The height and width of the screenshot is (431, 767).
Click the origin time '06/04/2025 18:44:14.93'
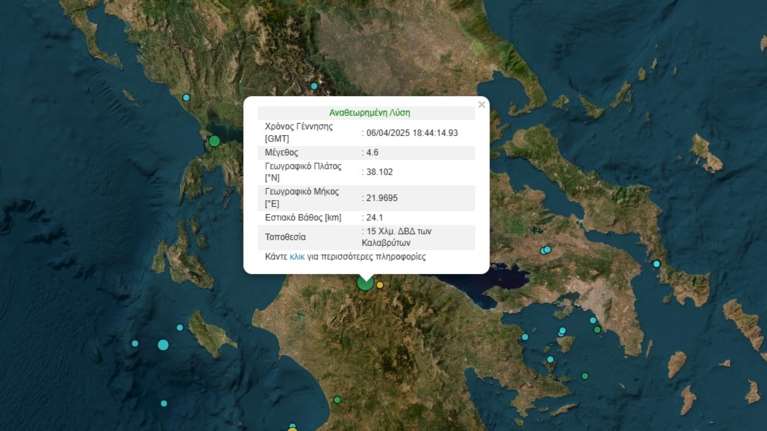412,133
